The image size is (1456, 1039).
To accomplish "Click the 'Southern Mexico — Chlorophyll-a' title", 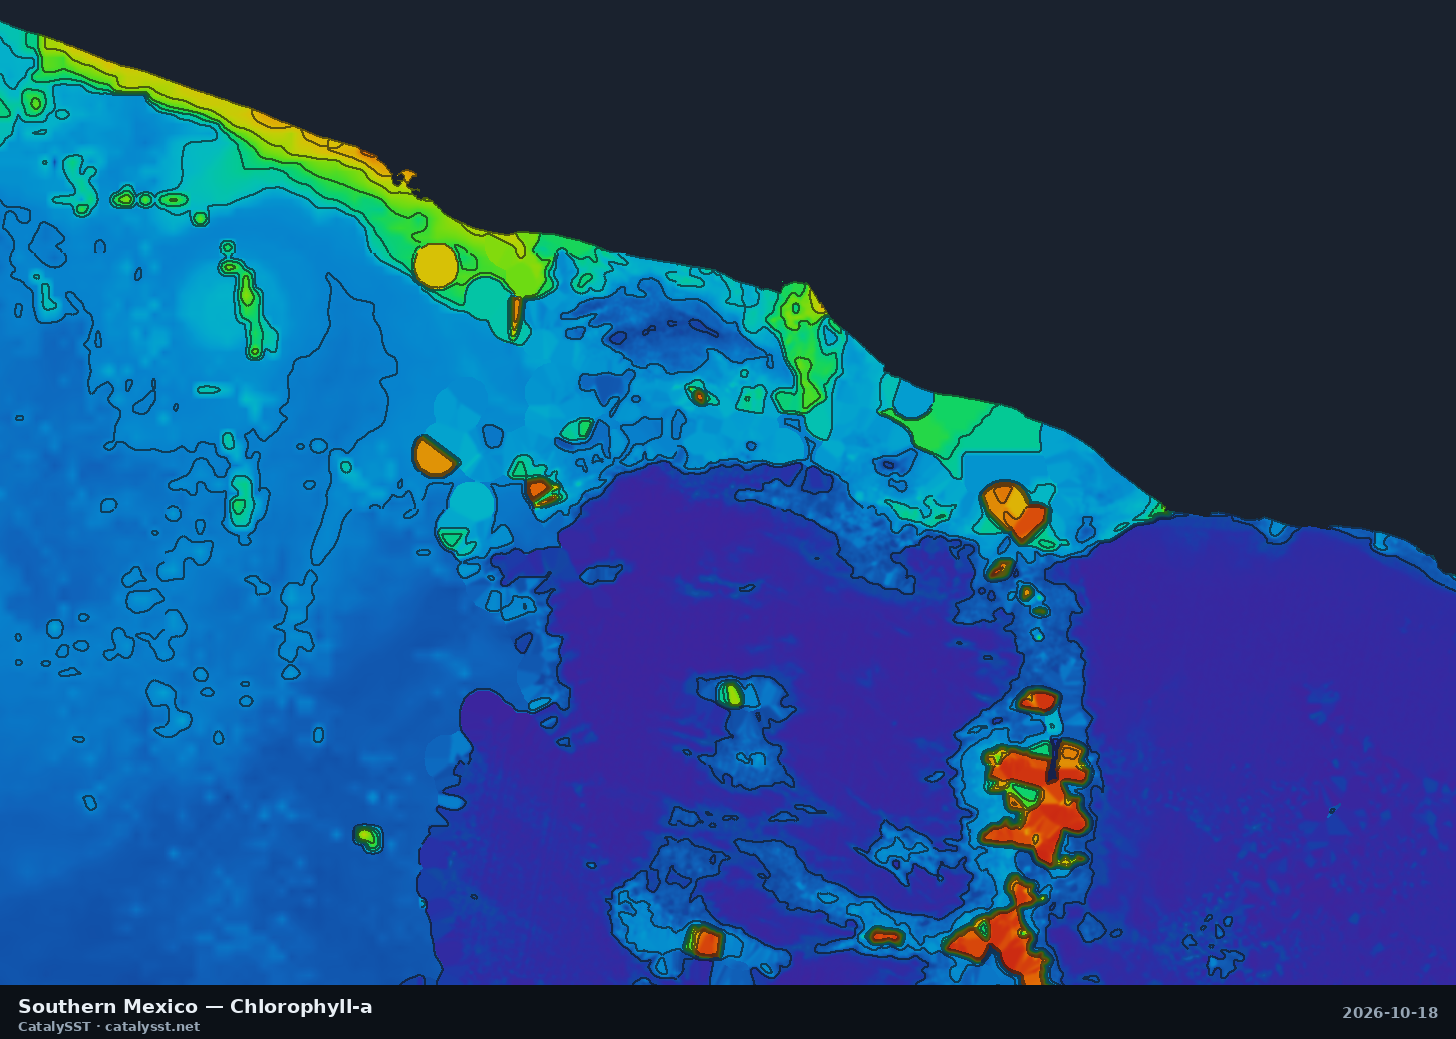I will [195, 1006].
